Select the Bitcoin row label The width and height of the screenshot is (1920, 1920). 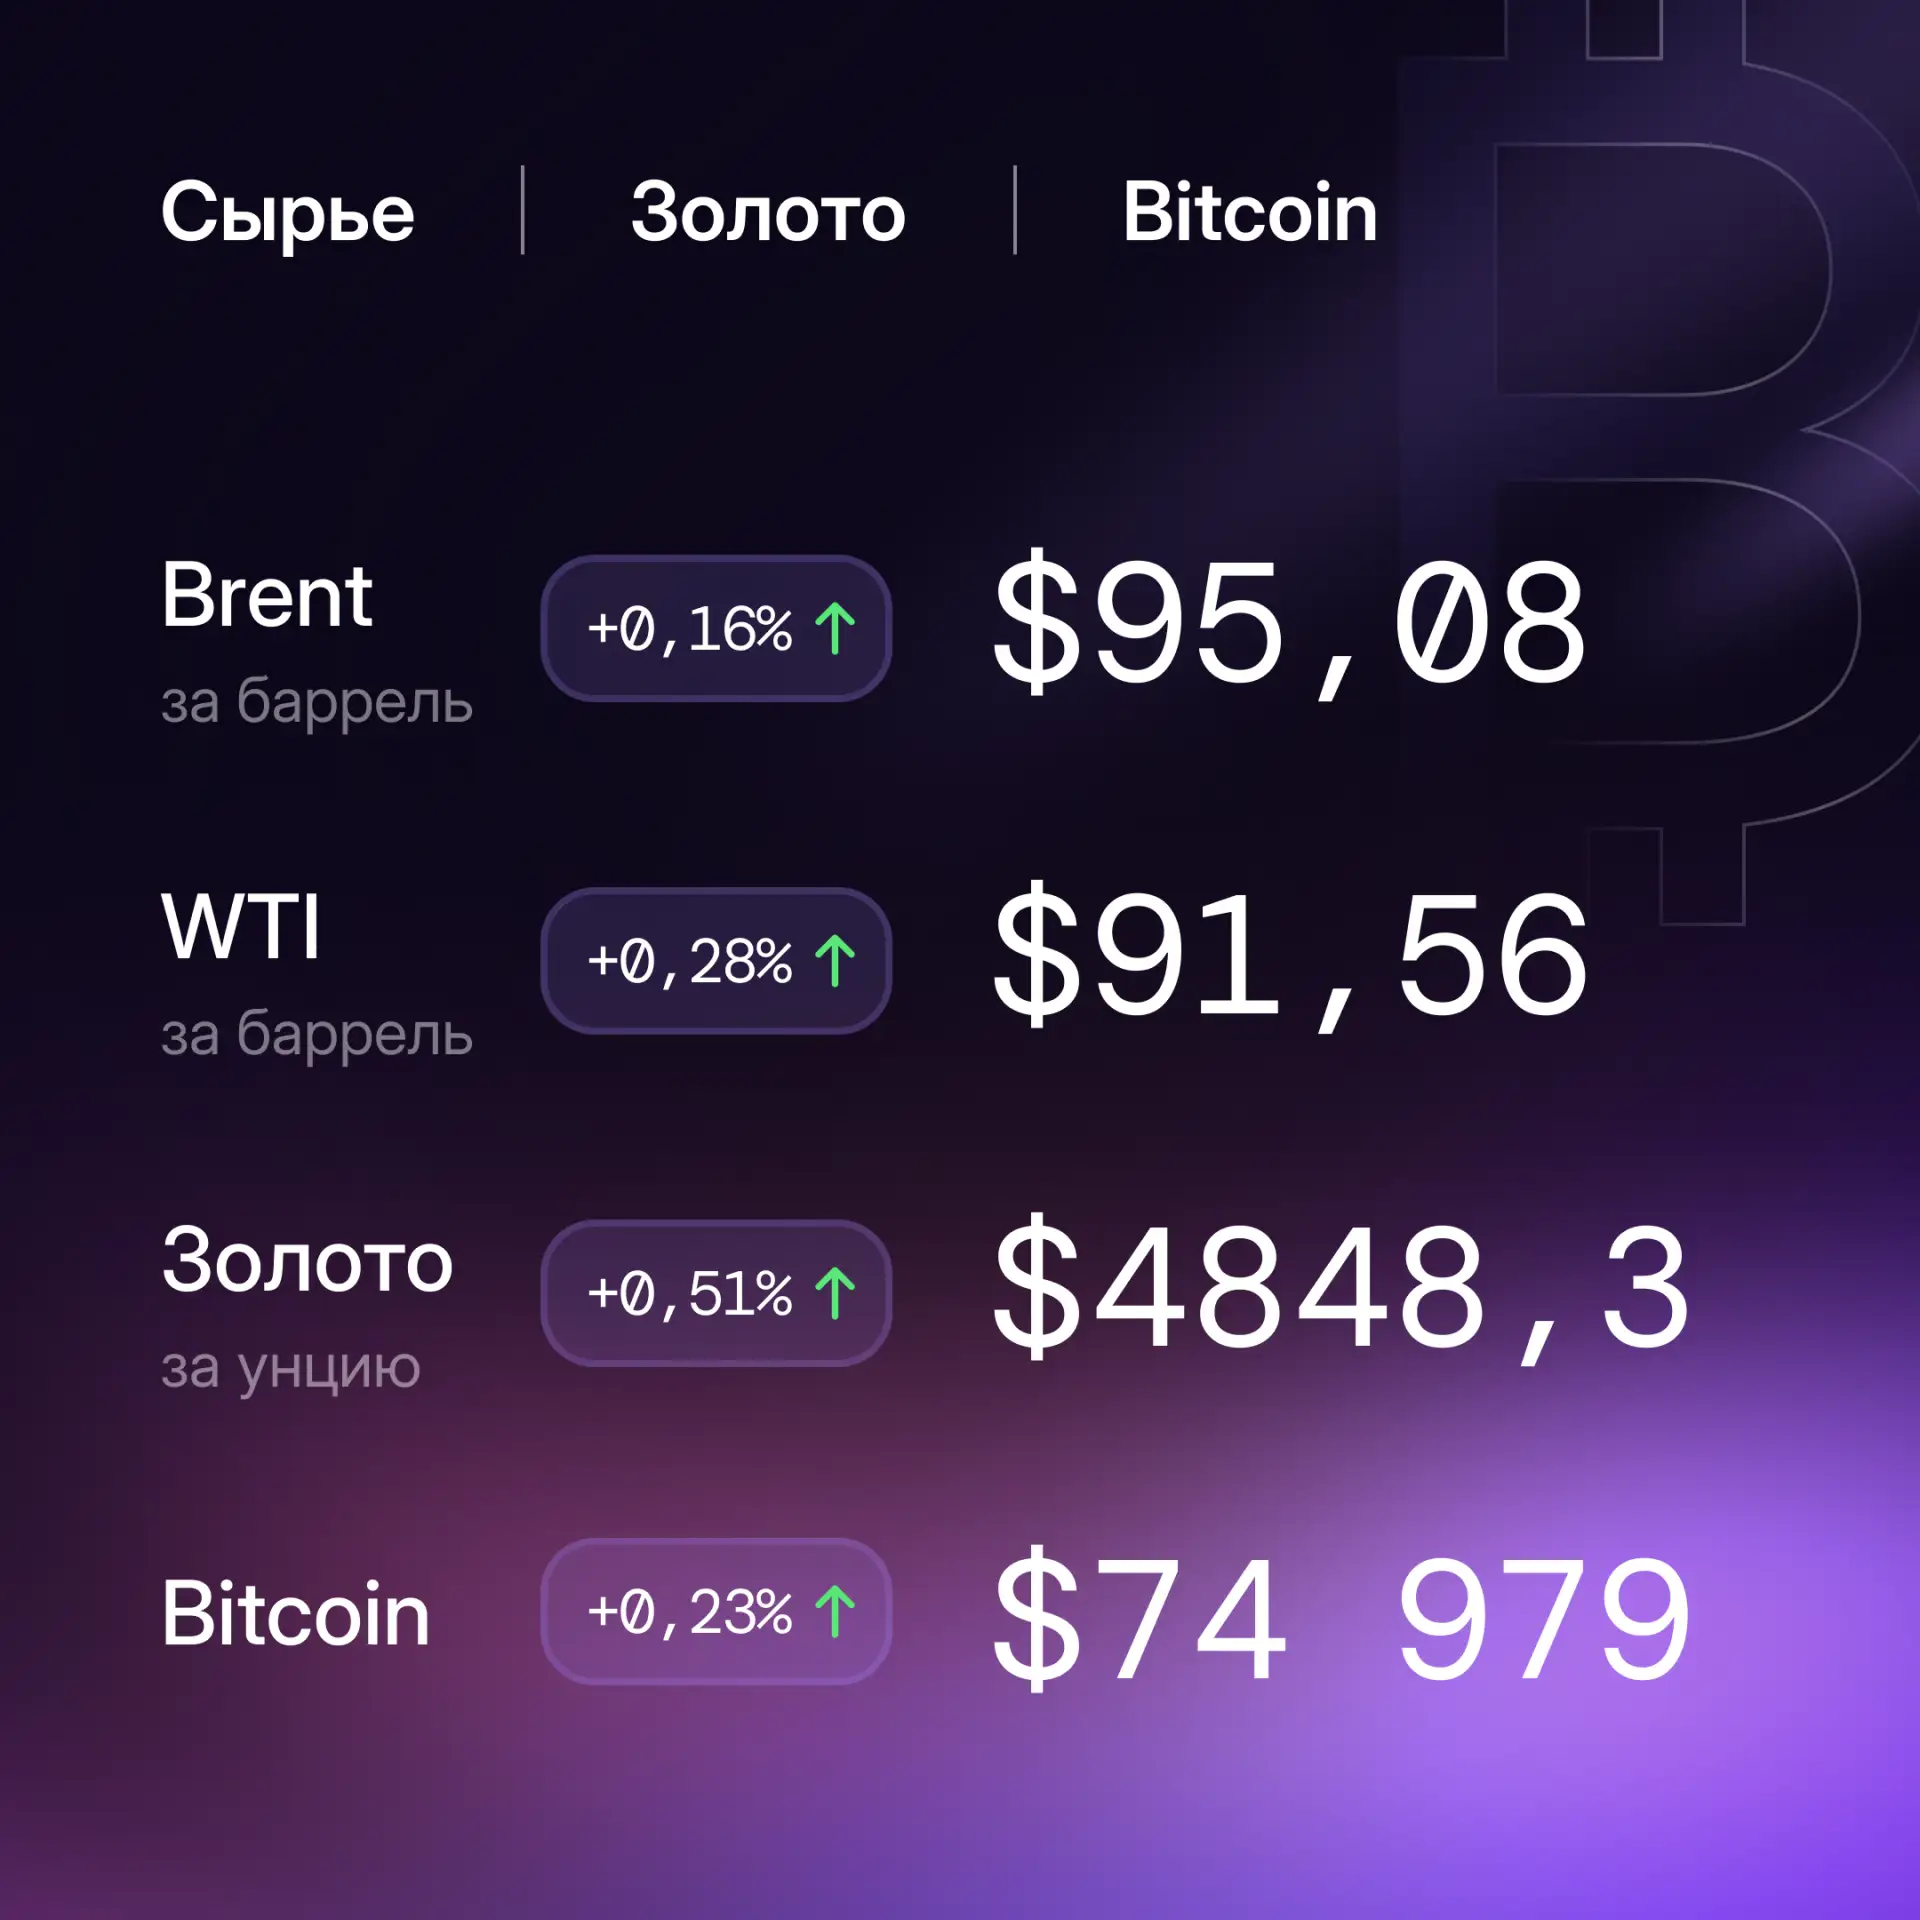[x=296, y=1613]
